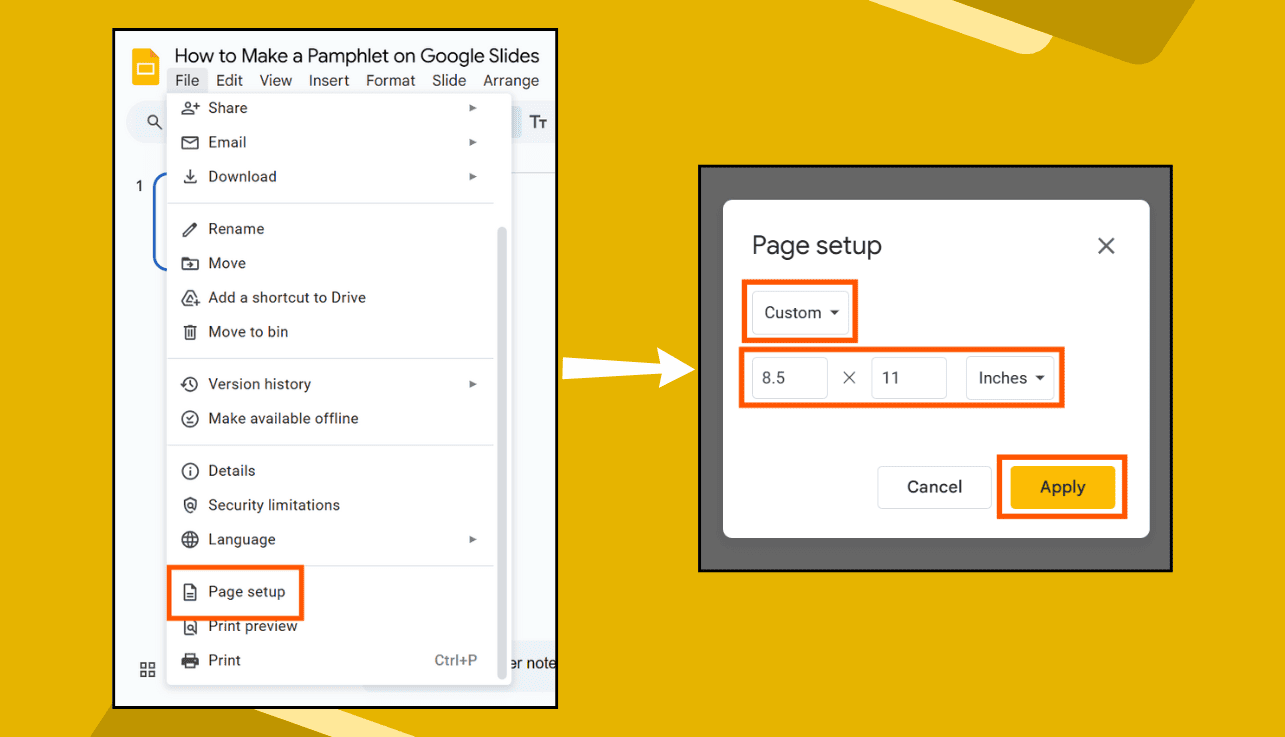Image resolution: width=1285 pixels, height=737 pixels.
Task: Select the Share option with its person icon
Action: (x=190, y=108)
